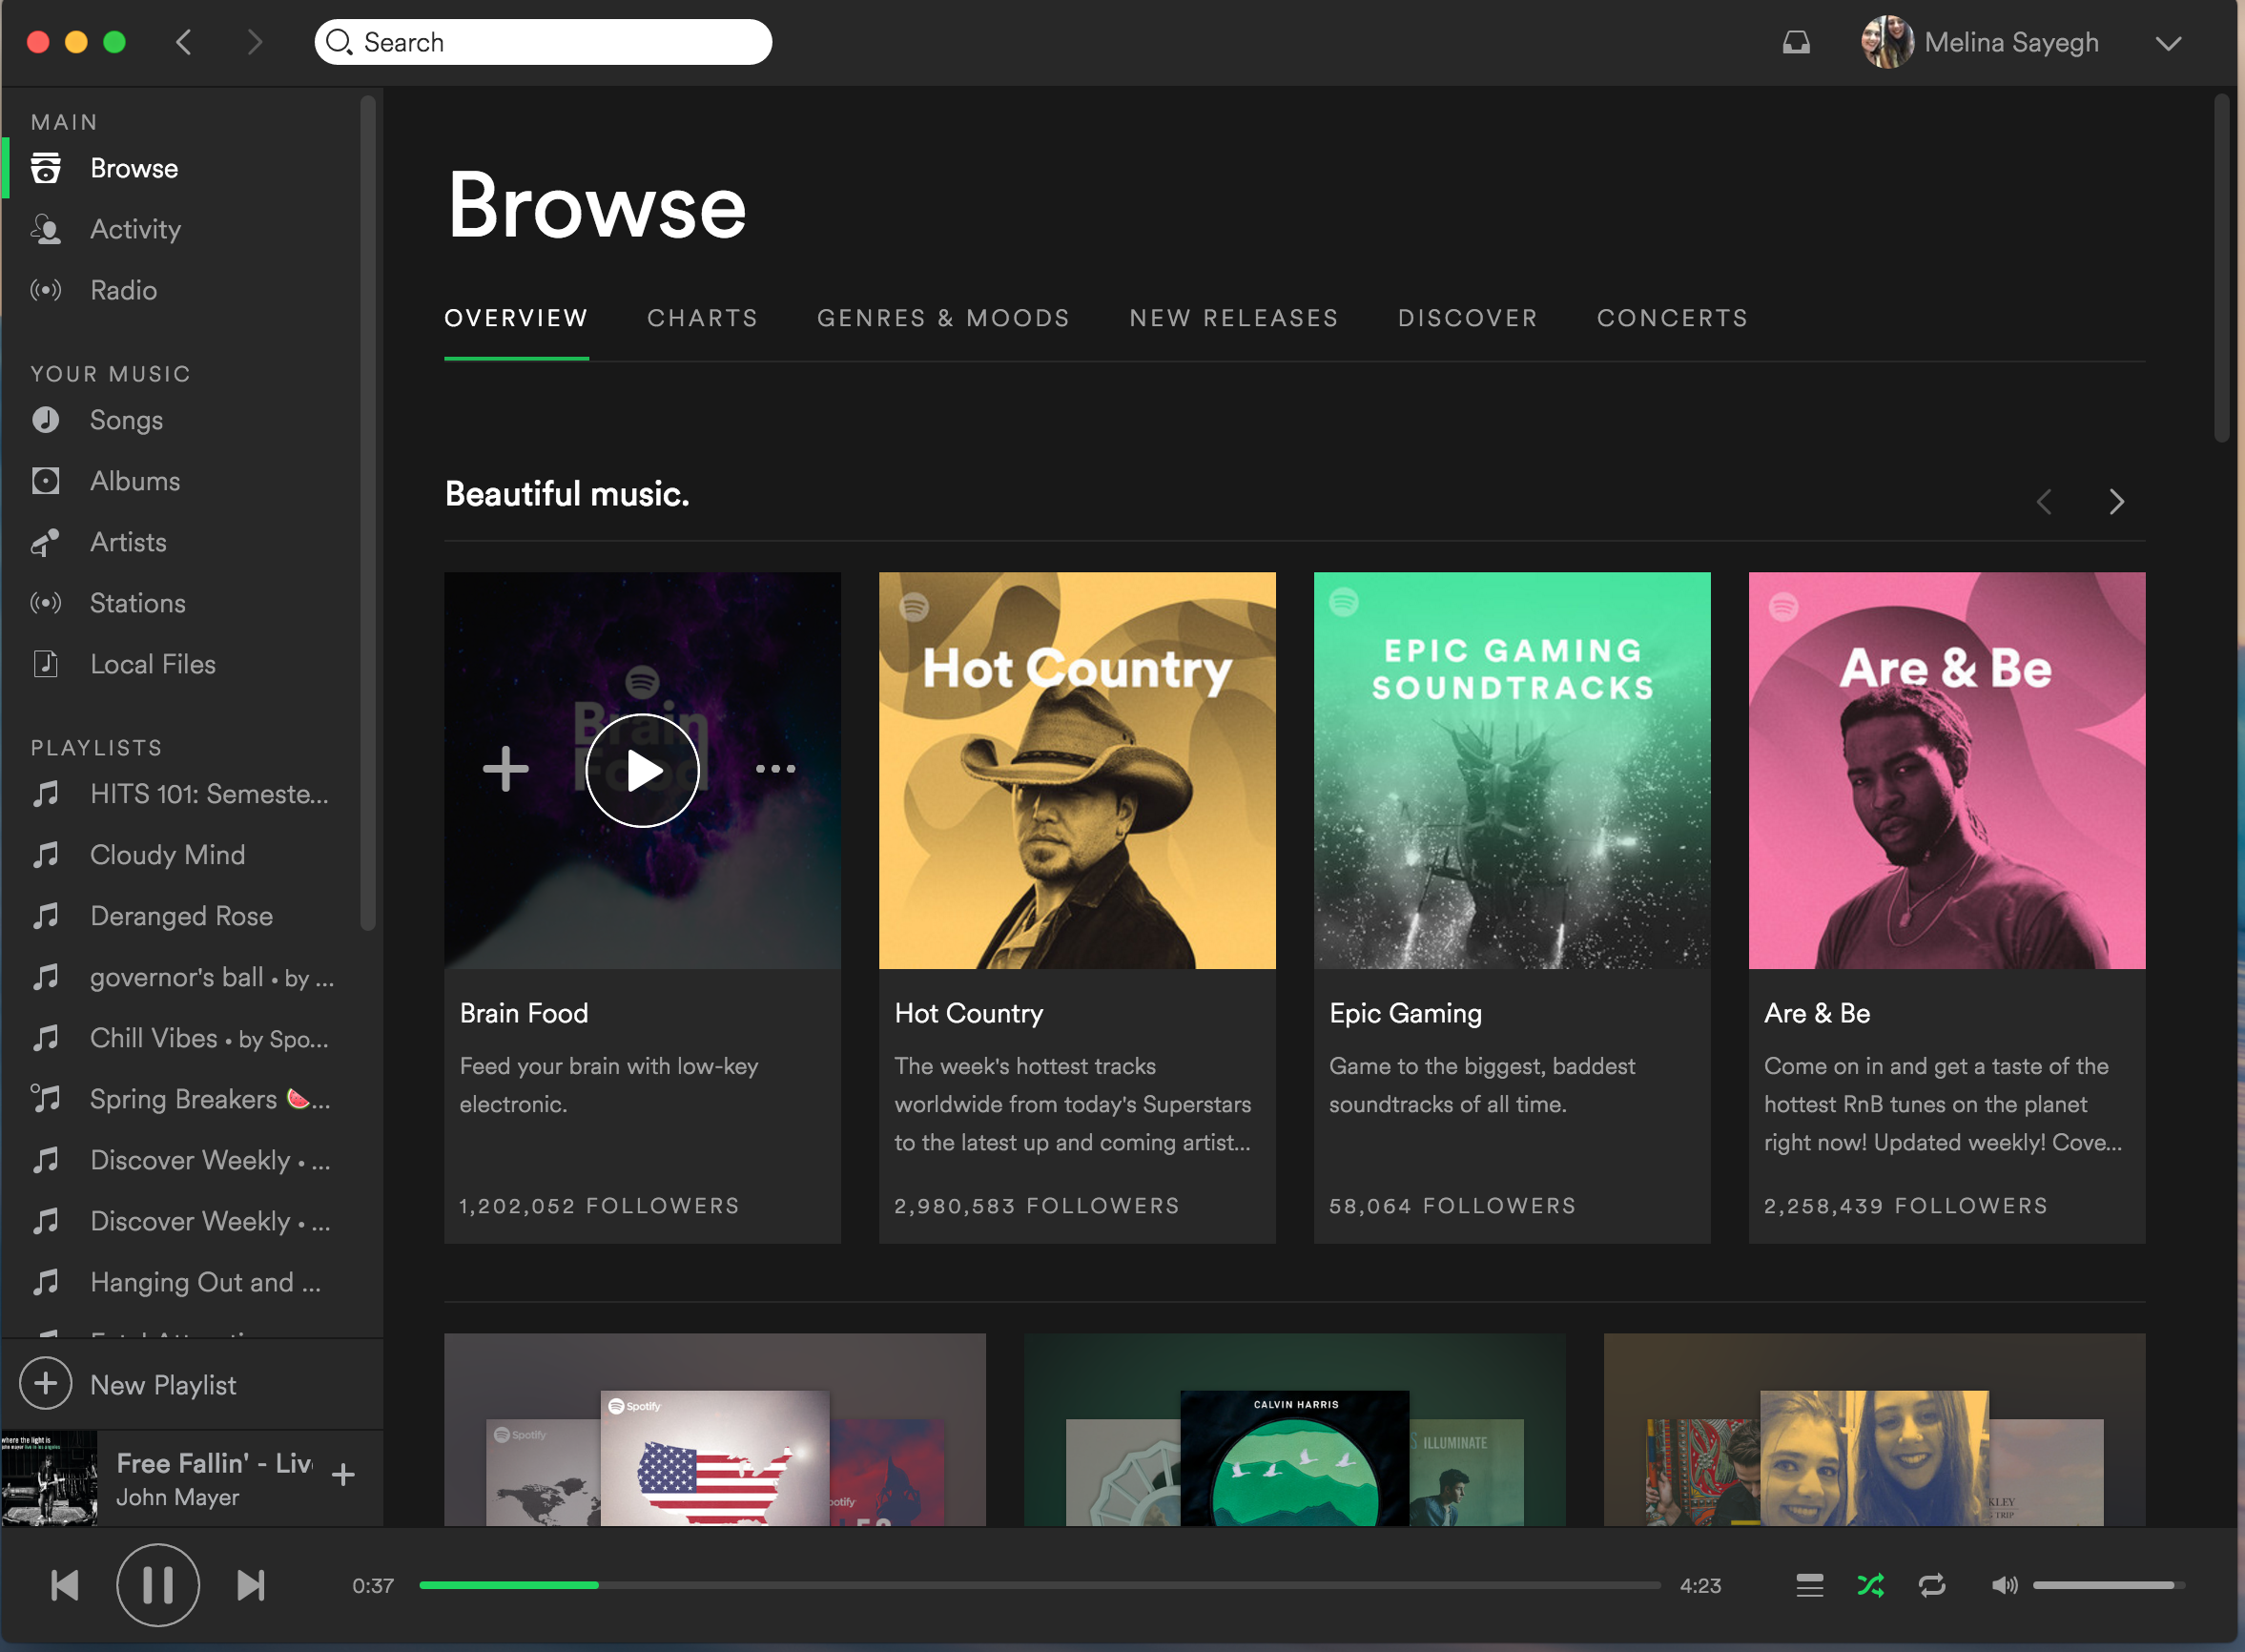Switch to the Charts tab

pyautogui.click(x=702, y=318)
